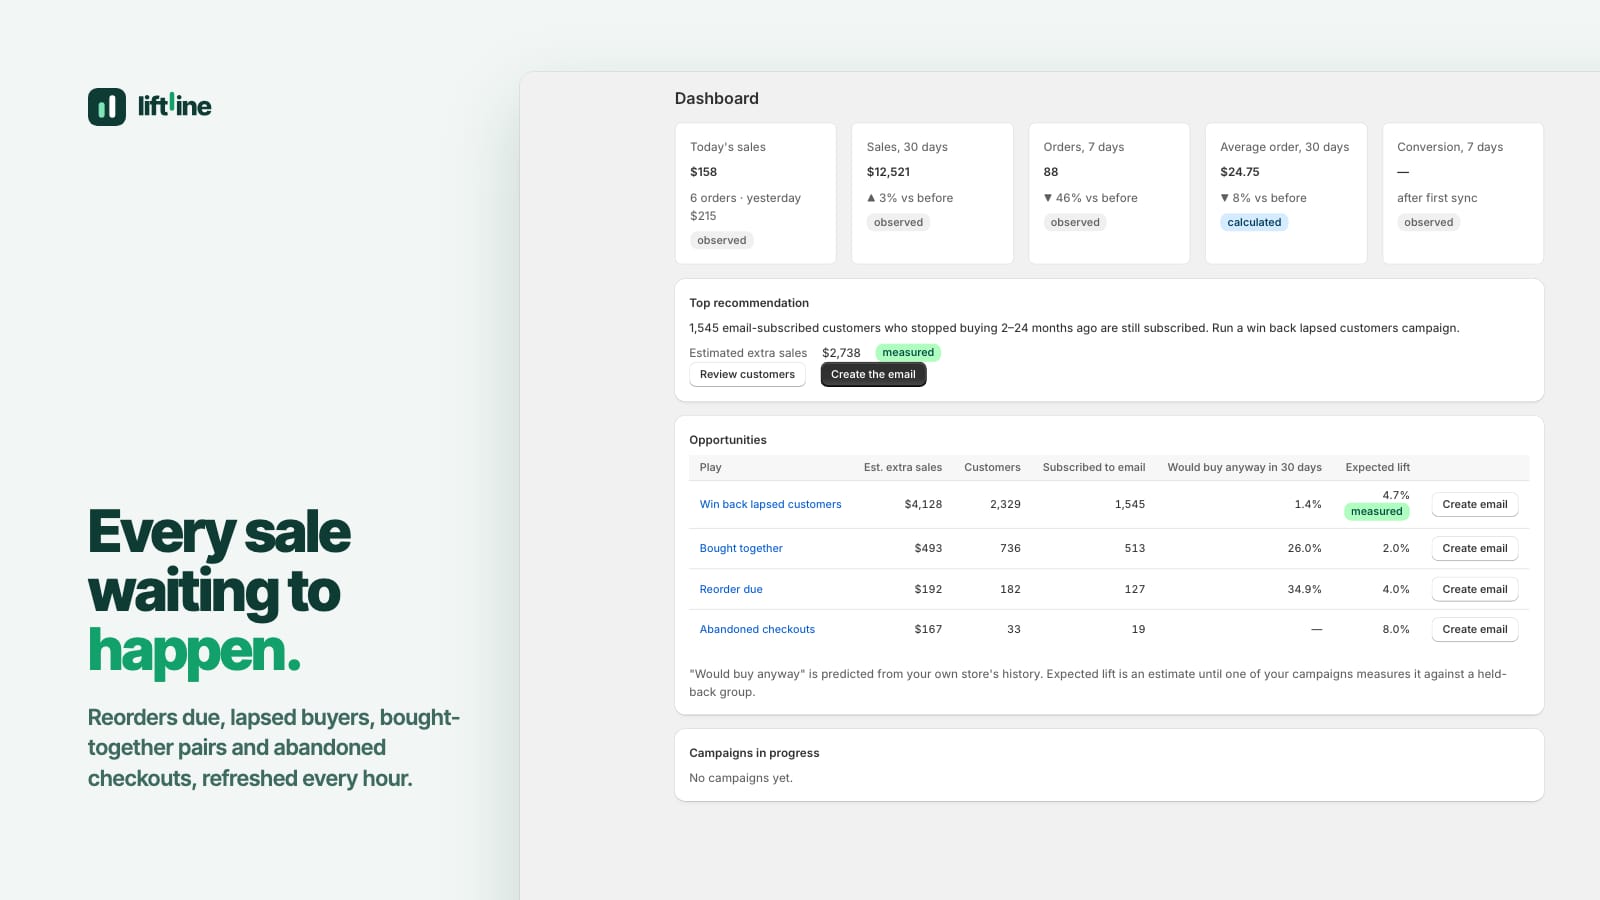
Task: Click the measured badge under 4.7% lift
Action: [x=1377, y=512]
